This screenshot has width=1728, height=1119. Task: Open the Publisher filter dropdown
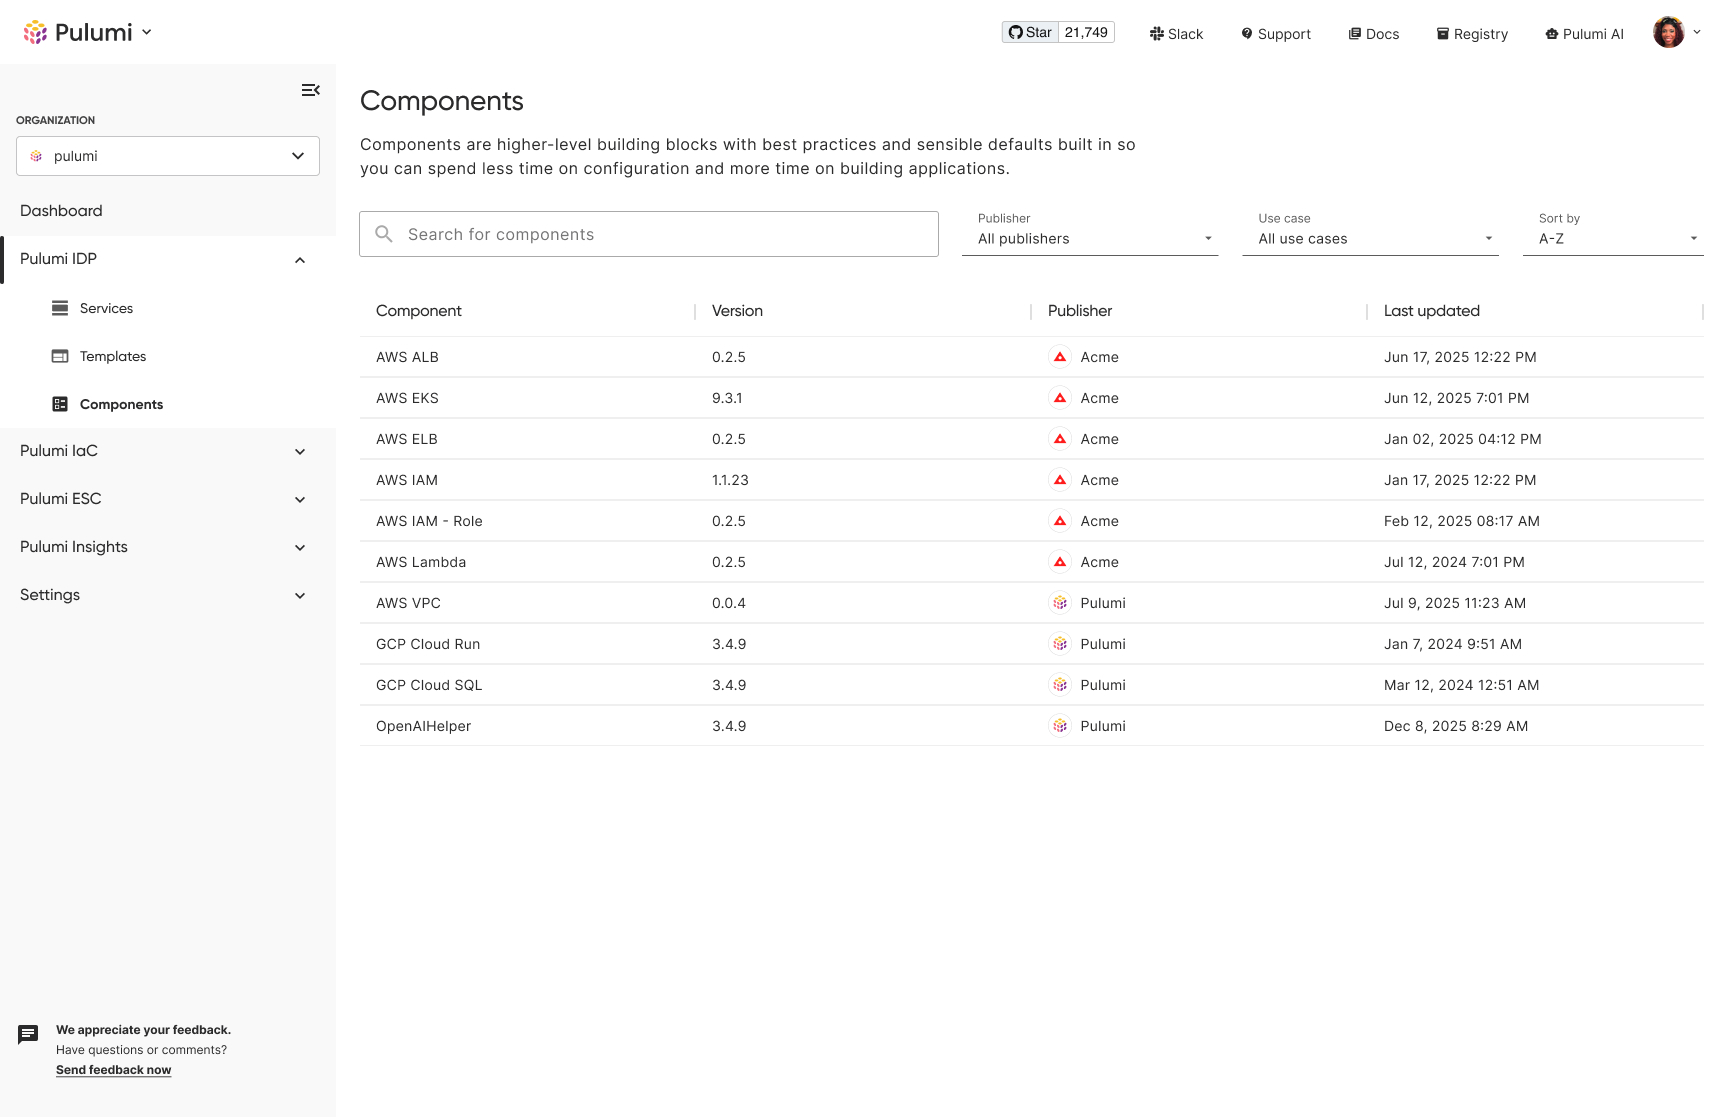(x=1090, y=234)
